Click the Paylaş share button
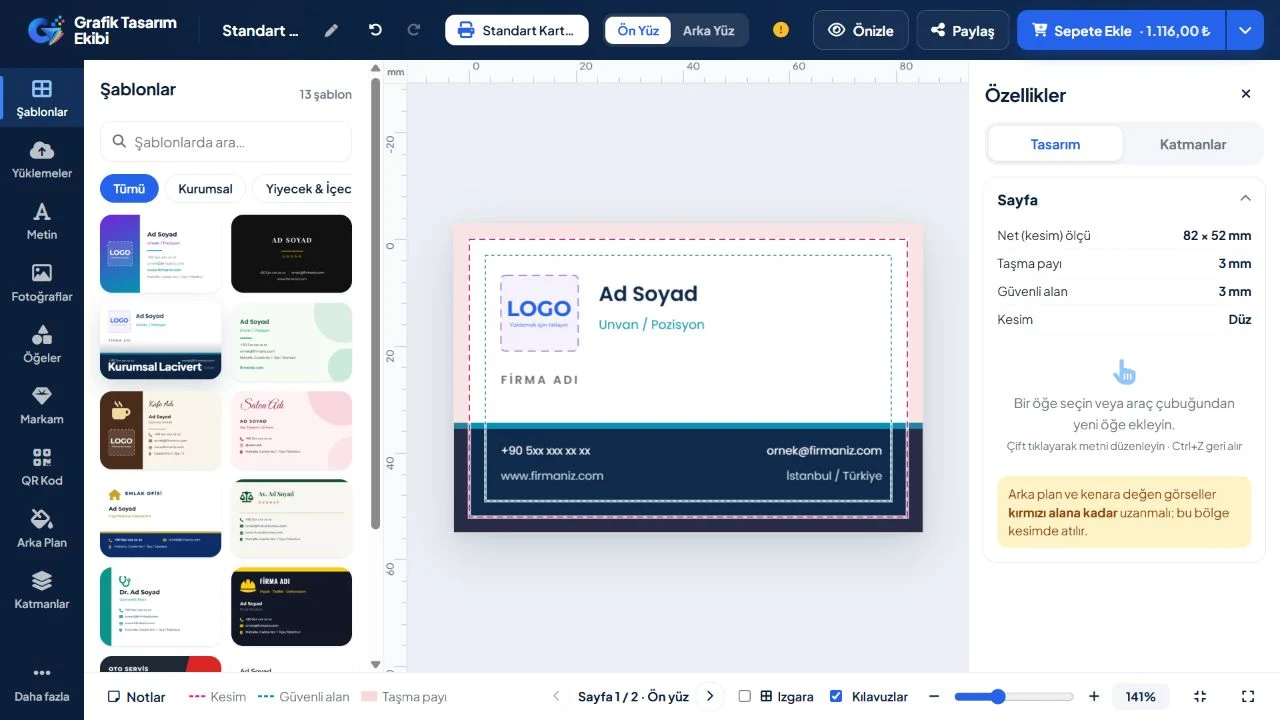1280x720 pixels. [x=963, y=30]
